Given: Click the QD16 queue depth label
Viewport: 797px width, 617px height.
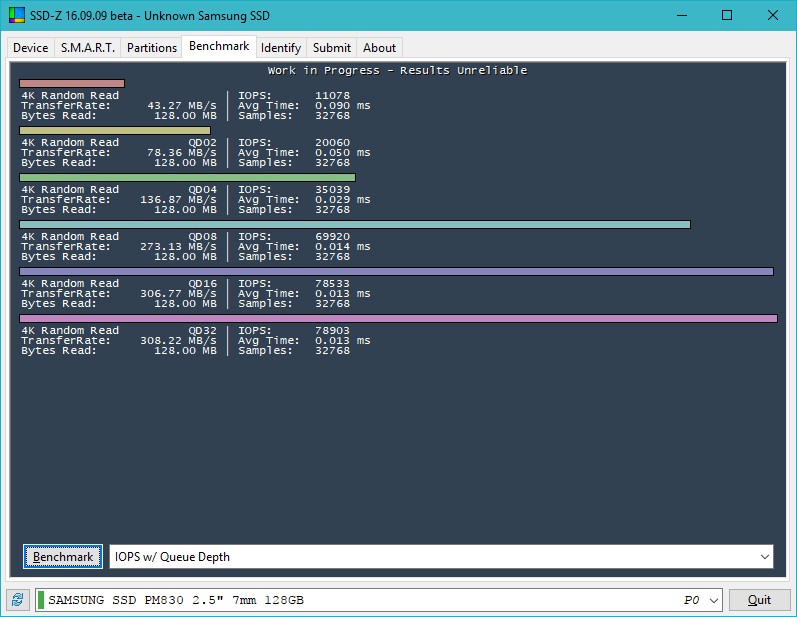Looking at the screenshot, I should (x=202, y=284).
